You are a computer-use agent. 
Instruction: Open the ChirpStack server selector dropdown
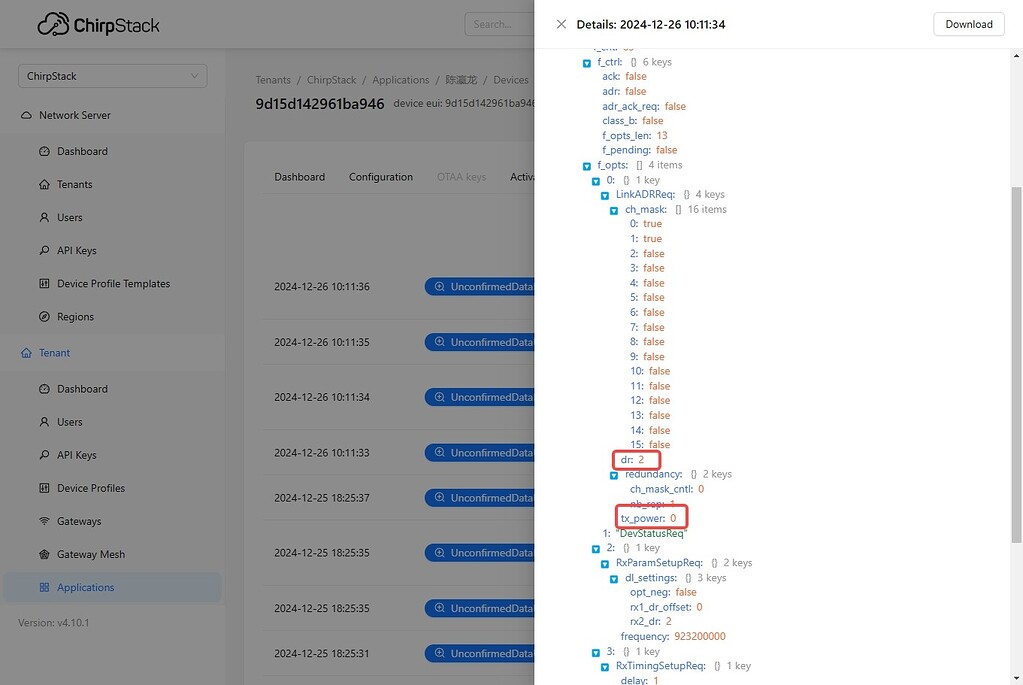click(111, 75)
